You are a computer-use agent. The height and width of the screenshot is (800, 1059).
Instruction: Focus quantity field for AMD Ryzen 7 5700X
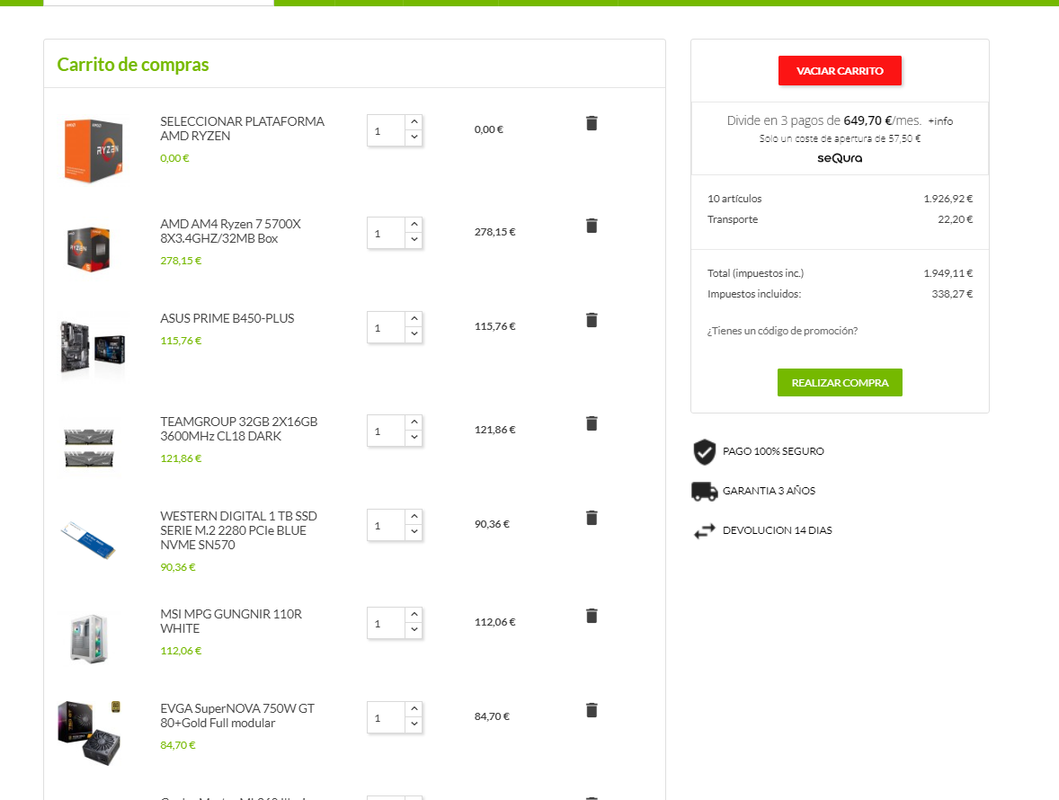386,234
